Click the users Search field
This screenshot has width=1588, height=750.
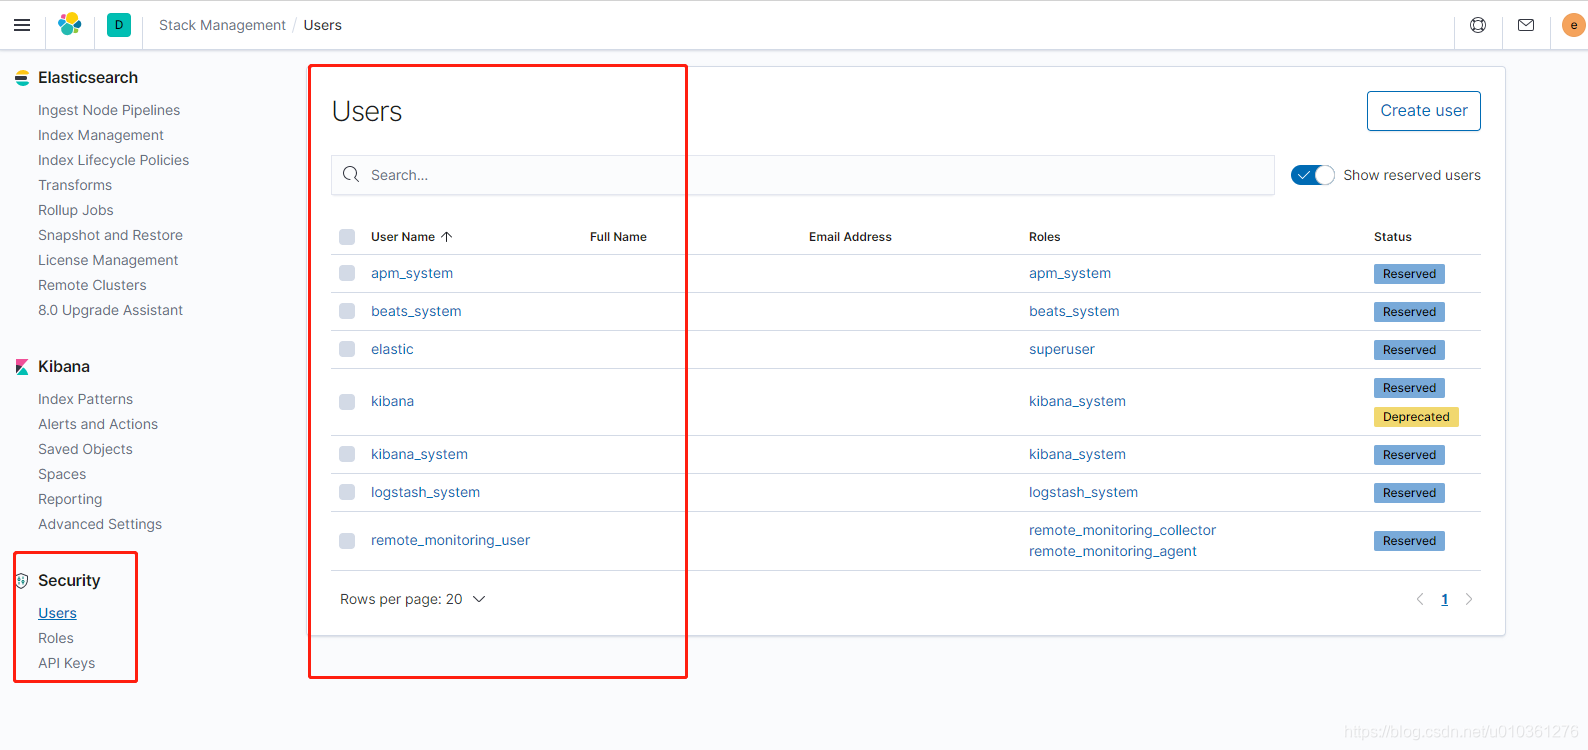pyautogui.click(x=803, y=175)
